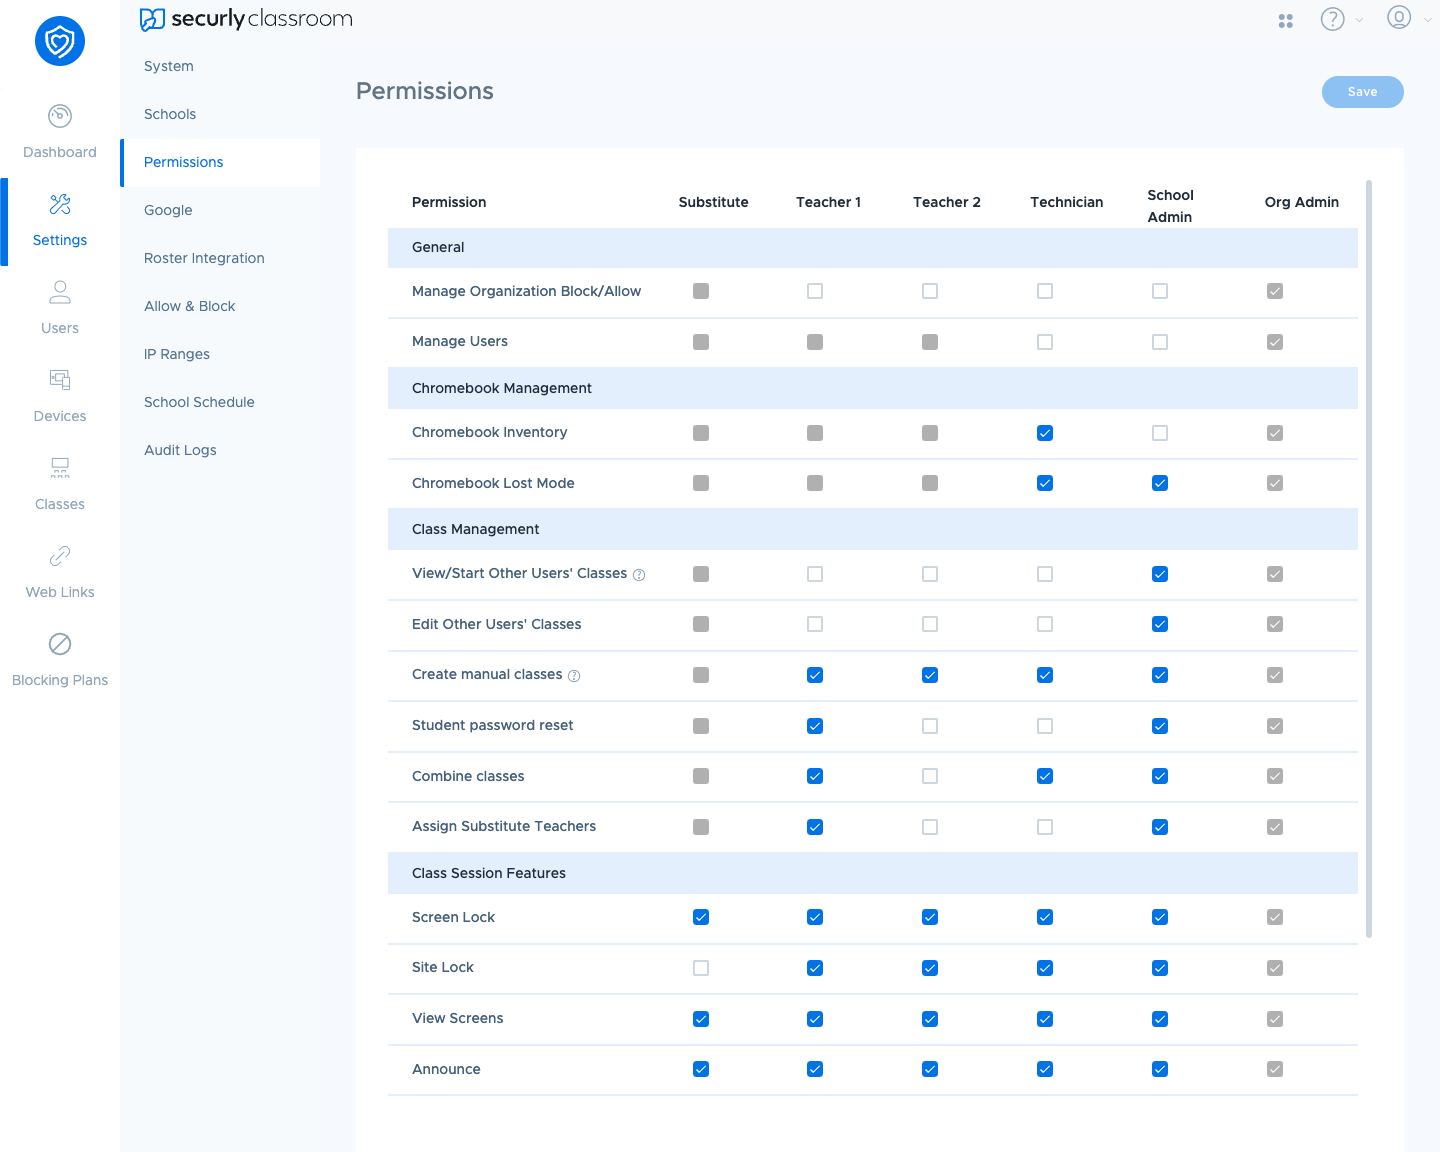
Task: Check Chromebook Inventory for School Admin
Action: coord(1160,433)
